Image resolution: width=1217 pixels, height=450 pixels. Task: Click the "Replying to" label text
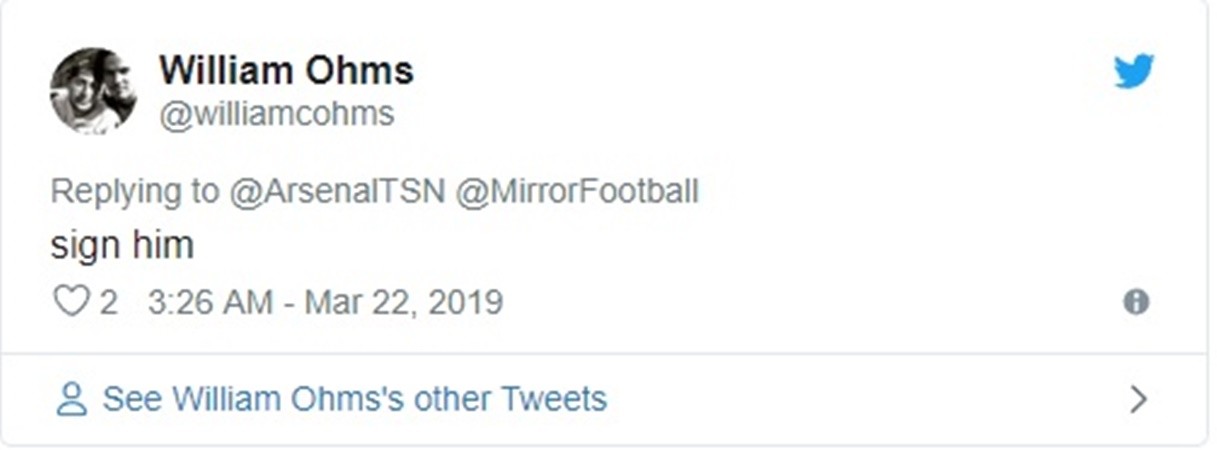coord(135,192)
